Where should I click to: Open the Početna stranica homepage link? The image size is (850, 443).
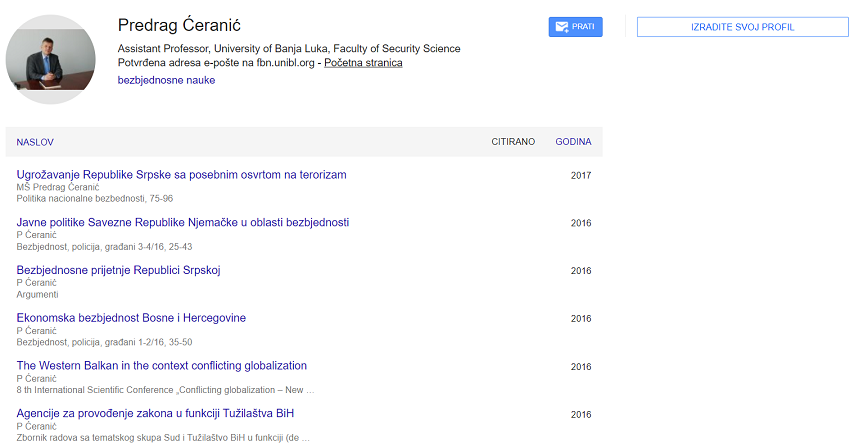[x=363, y=63]
